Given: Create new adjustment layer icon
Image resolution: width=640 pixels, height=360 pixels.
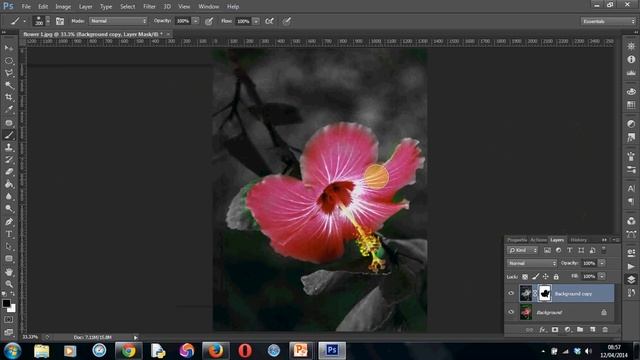Looking at the screenshot, I should pos(567,329).
